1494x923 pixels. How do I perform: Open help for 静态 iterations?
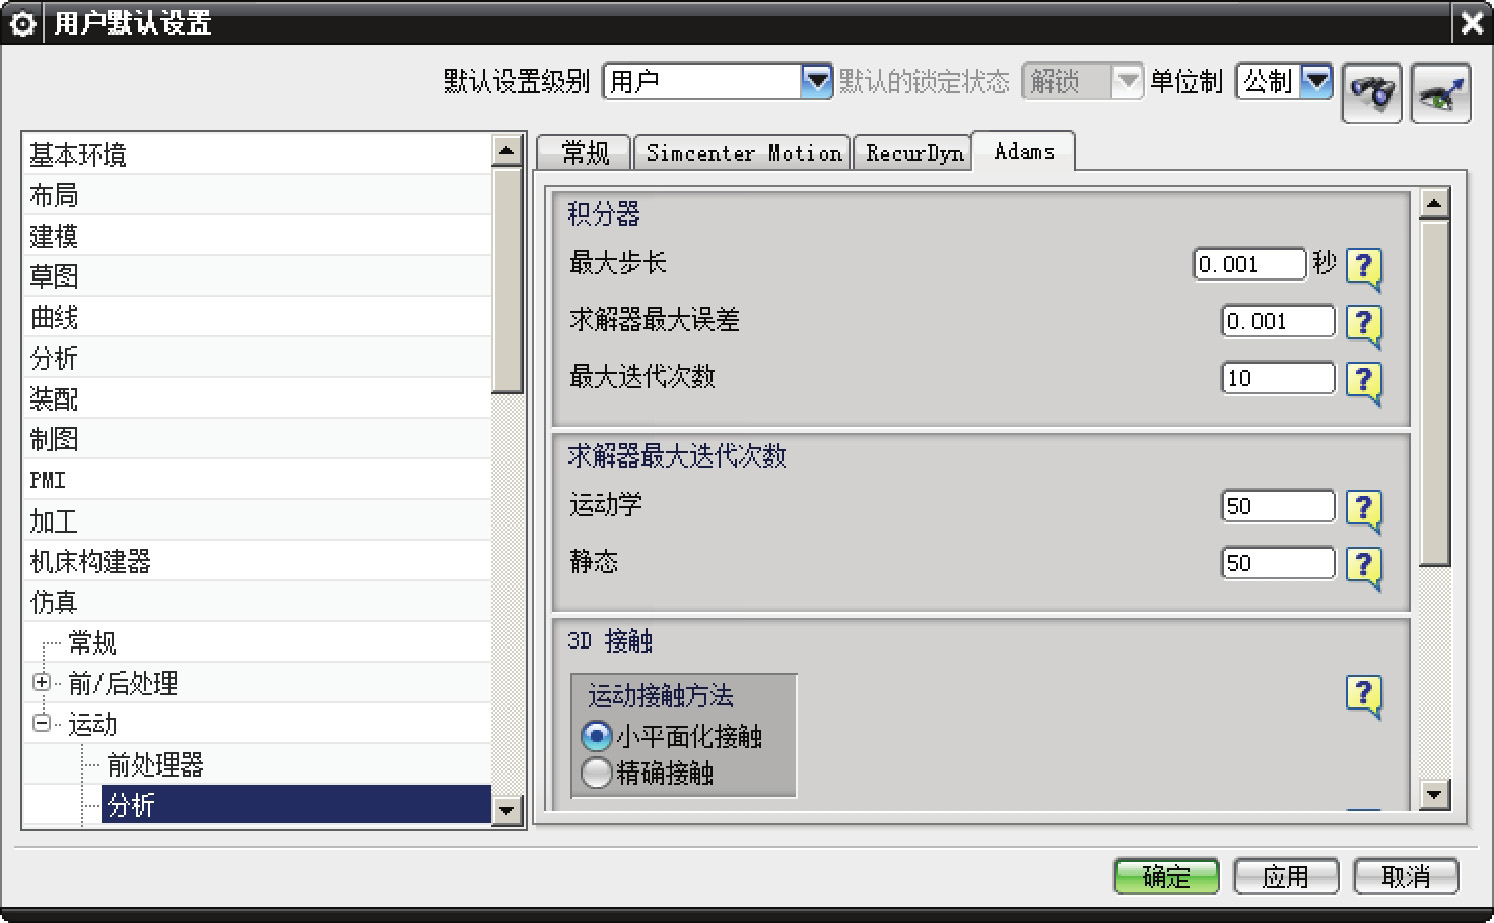(x=1364, y=565)
